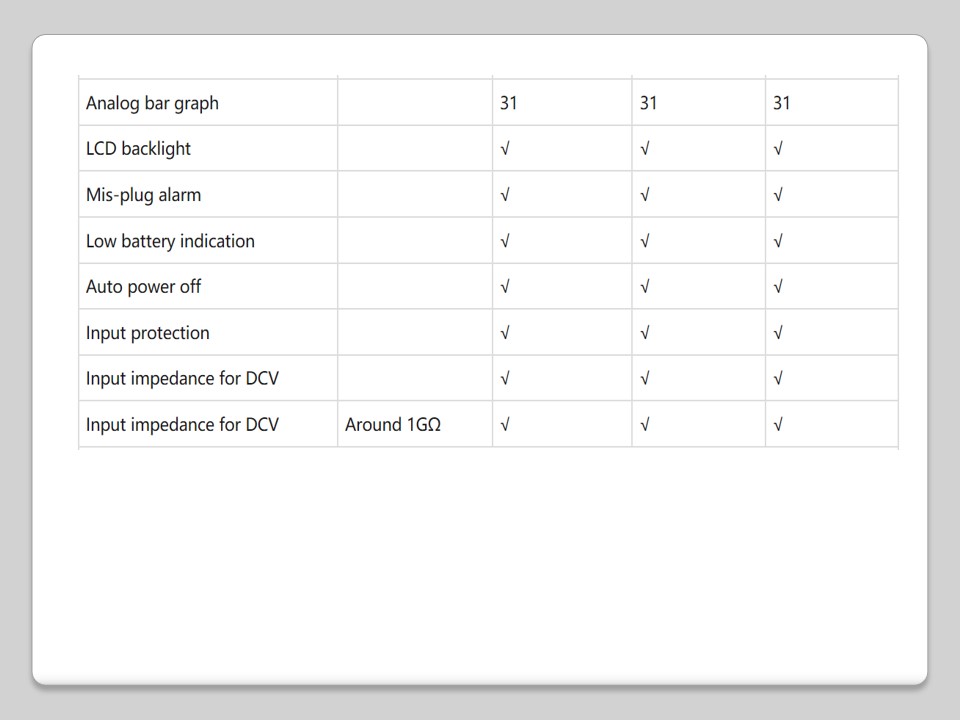The image size is (960, 720).
Task: Click the first "31" in Analog bar graph row
Action: coord(508,103)
